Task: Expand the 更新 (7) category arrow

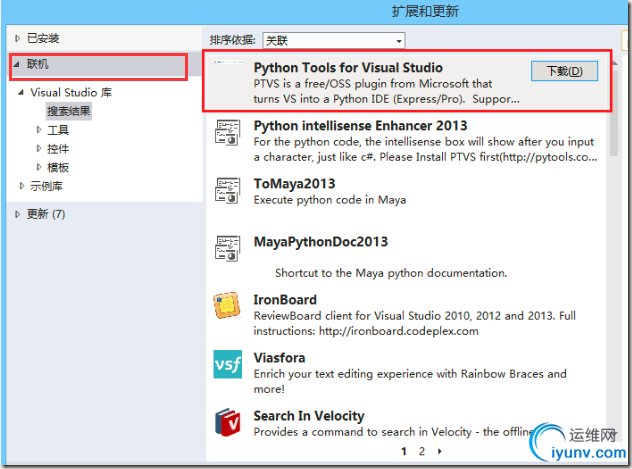Action: click(x=17, y=214)
